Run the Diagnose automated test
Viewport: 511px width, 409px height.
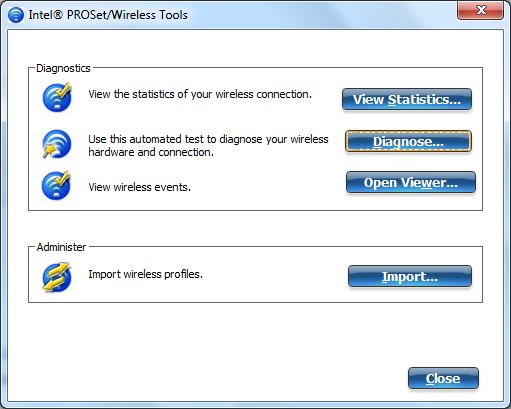point(408,141)
